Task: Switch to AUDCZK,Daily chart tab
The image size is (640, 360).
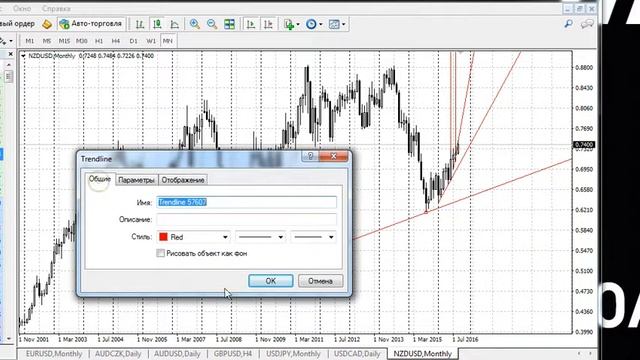Action: tap(118, 354)
